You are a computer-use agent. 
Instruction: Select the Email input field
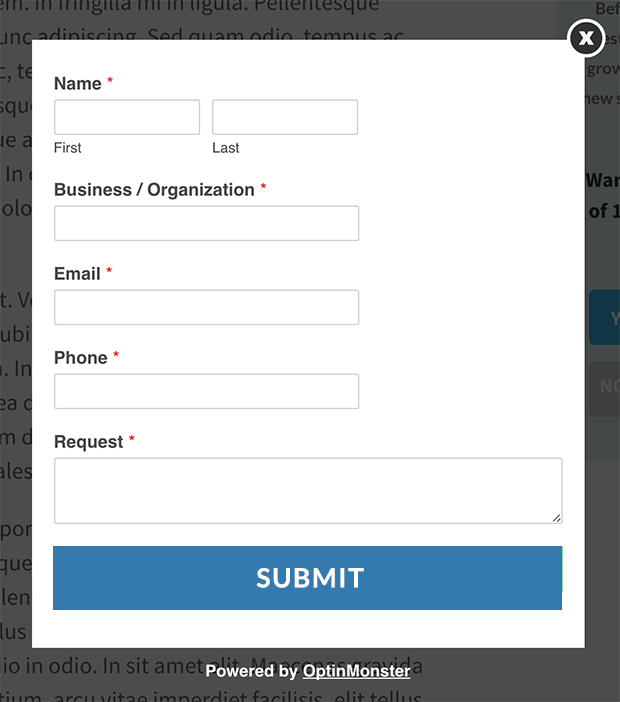206,308
